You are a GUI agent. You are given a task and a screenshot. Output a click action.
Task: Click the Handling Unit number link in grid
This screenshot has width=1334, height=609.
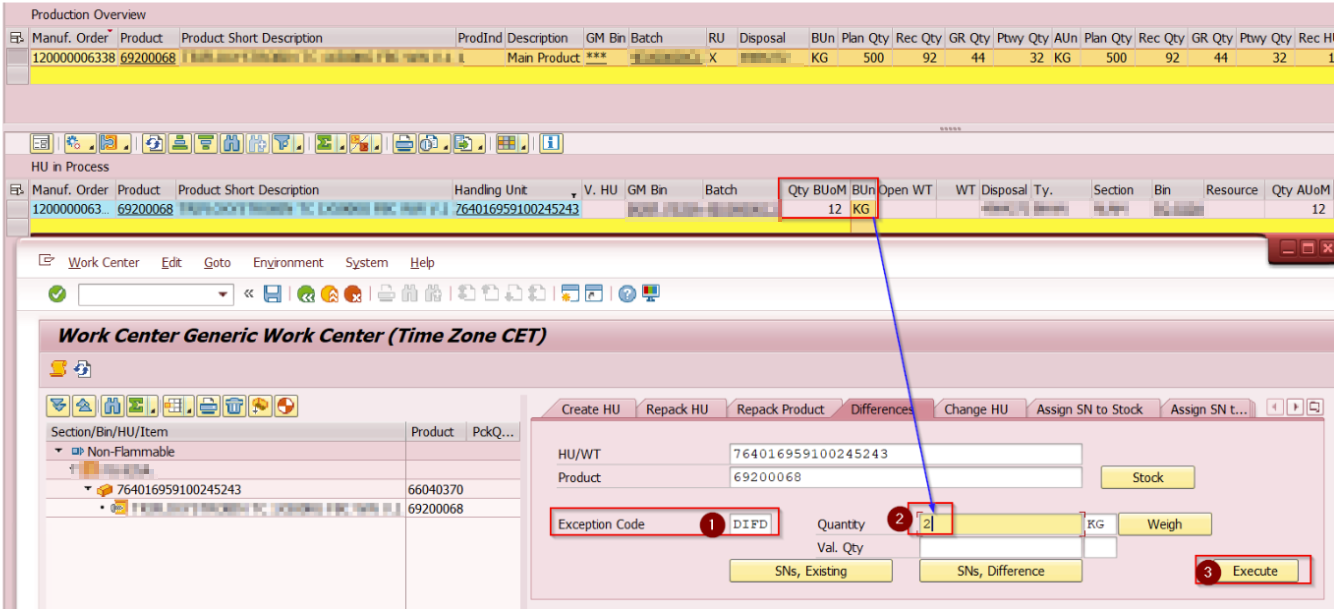[x=516, y=209]
